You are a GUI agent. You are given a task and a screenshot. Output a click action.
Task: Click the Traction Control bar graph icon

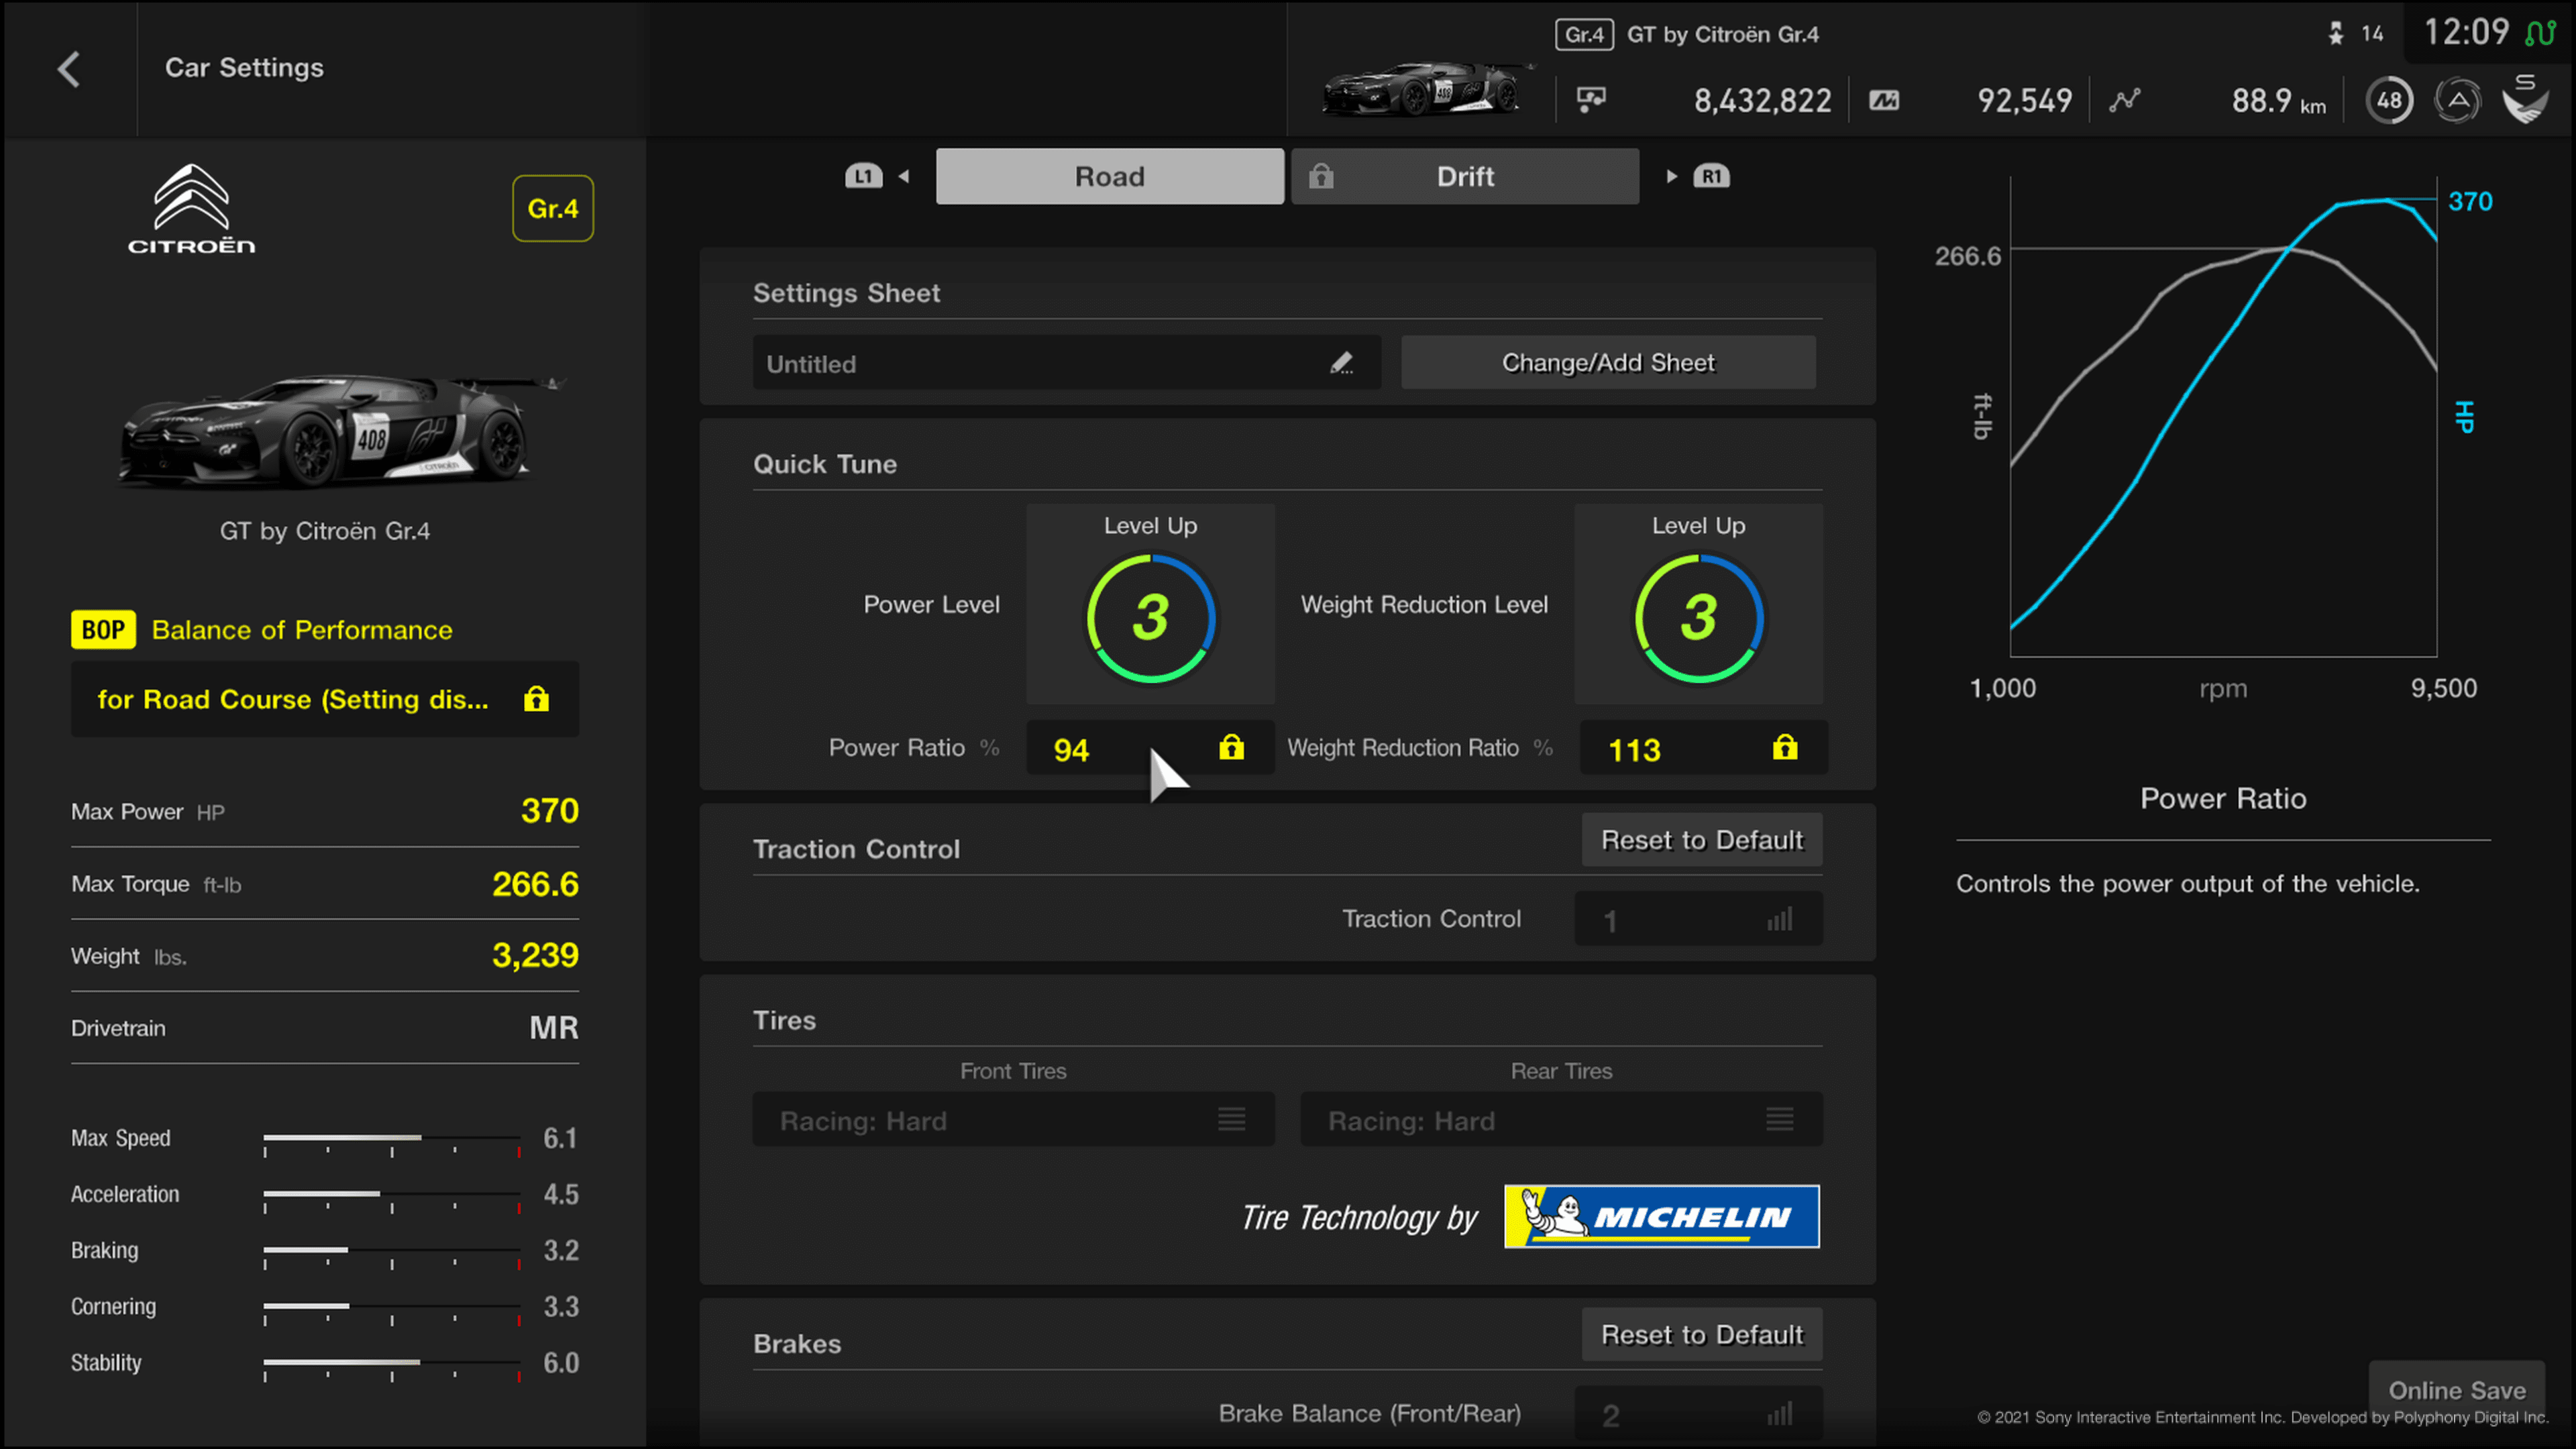tap(1780, 918)
